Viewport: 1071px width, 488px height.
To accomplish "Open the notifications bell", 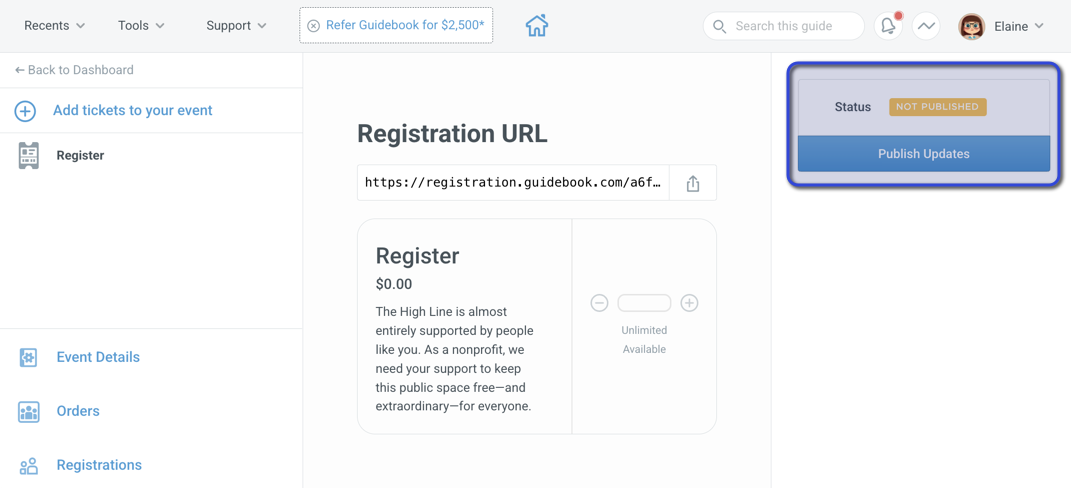I will pyautogui.click(x=888, y=26).
